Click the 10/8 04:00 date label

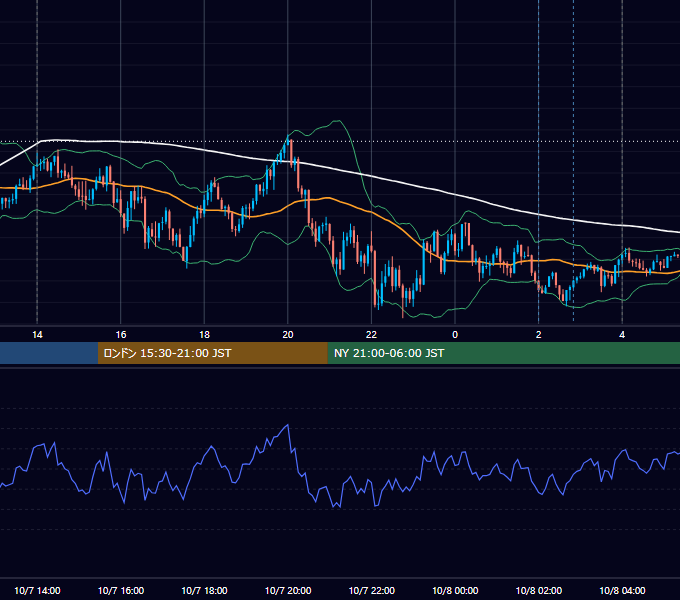coord(622,590)
